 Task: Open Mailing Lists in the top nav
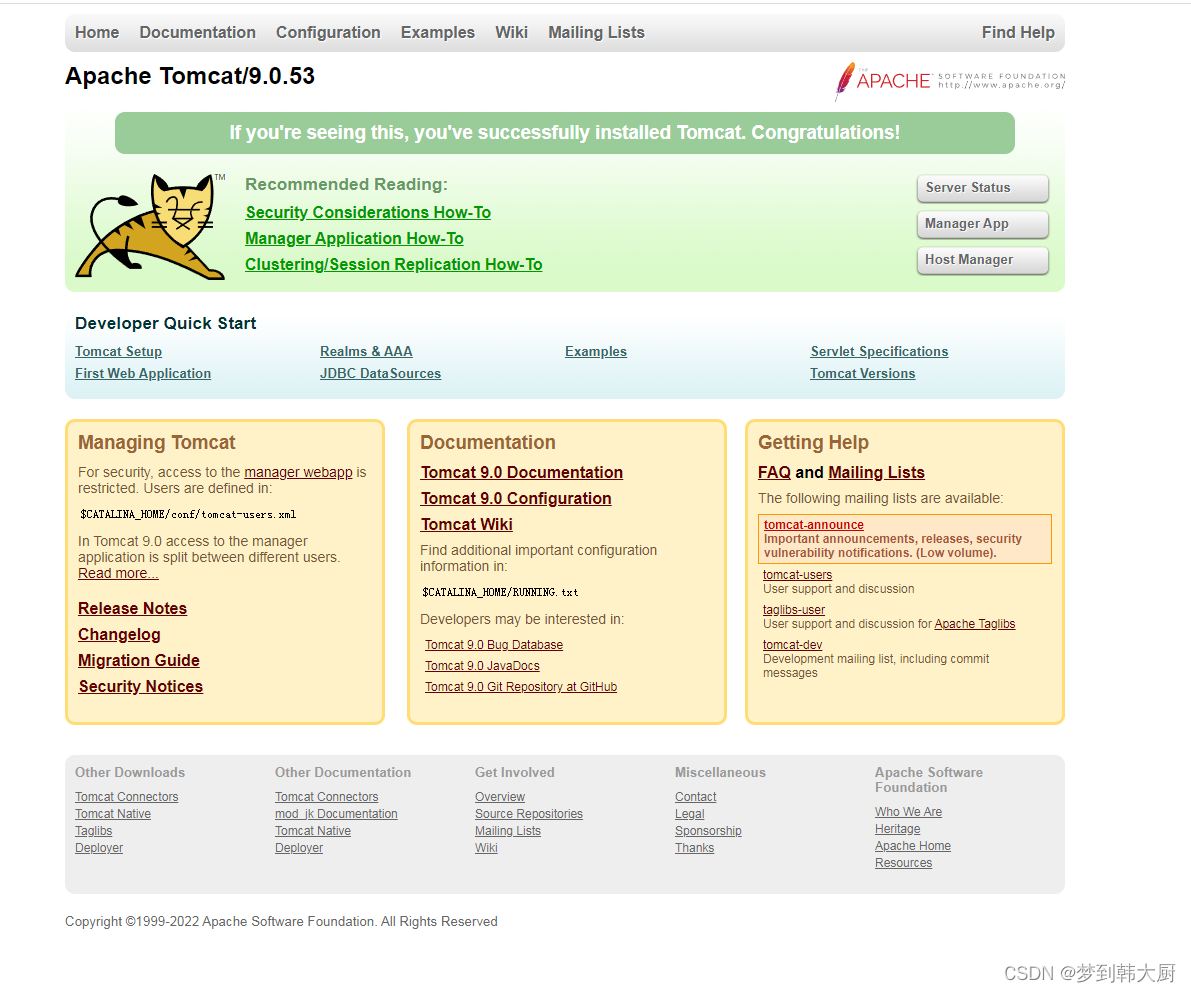click(x=596, y=33)
